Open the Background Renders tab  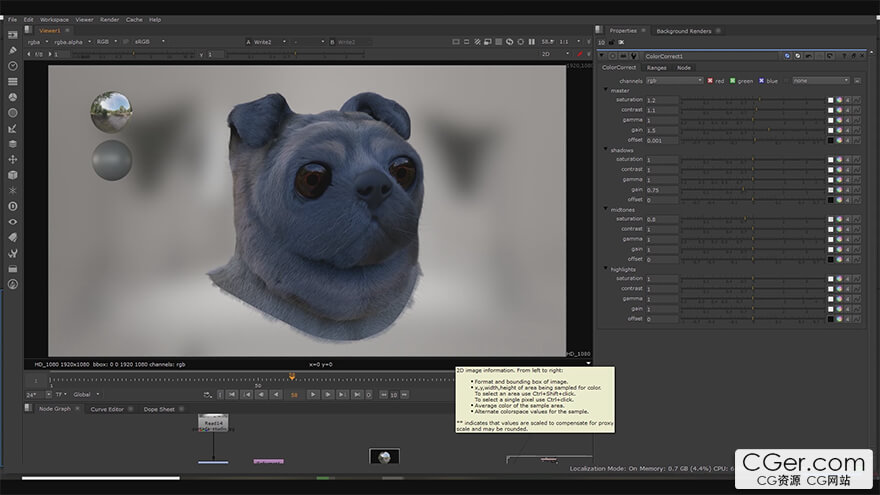[683, 31]
